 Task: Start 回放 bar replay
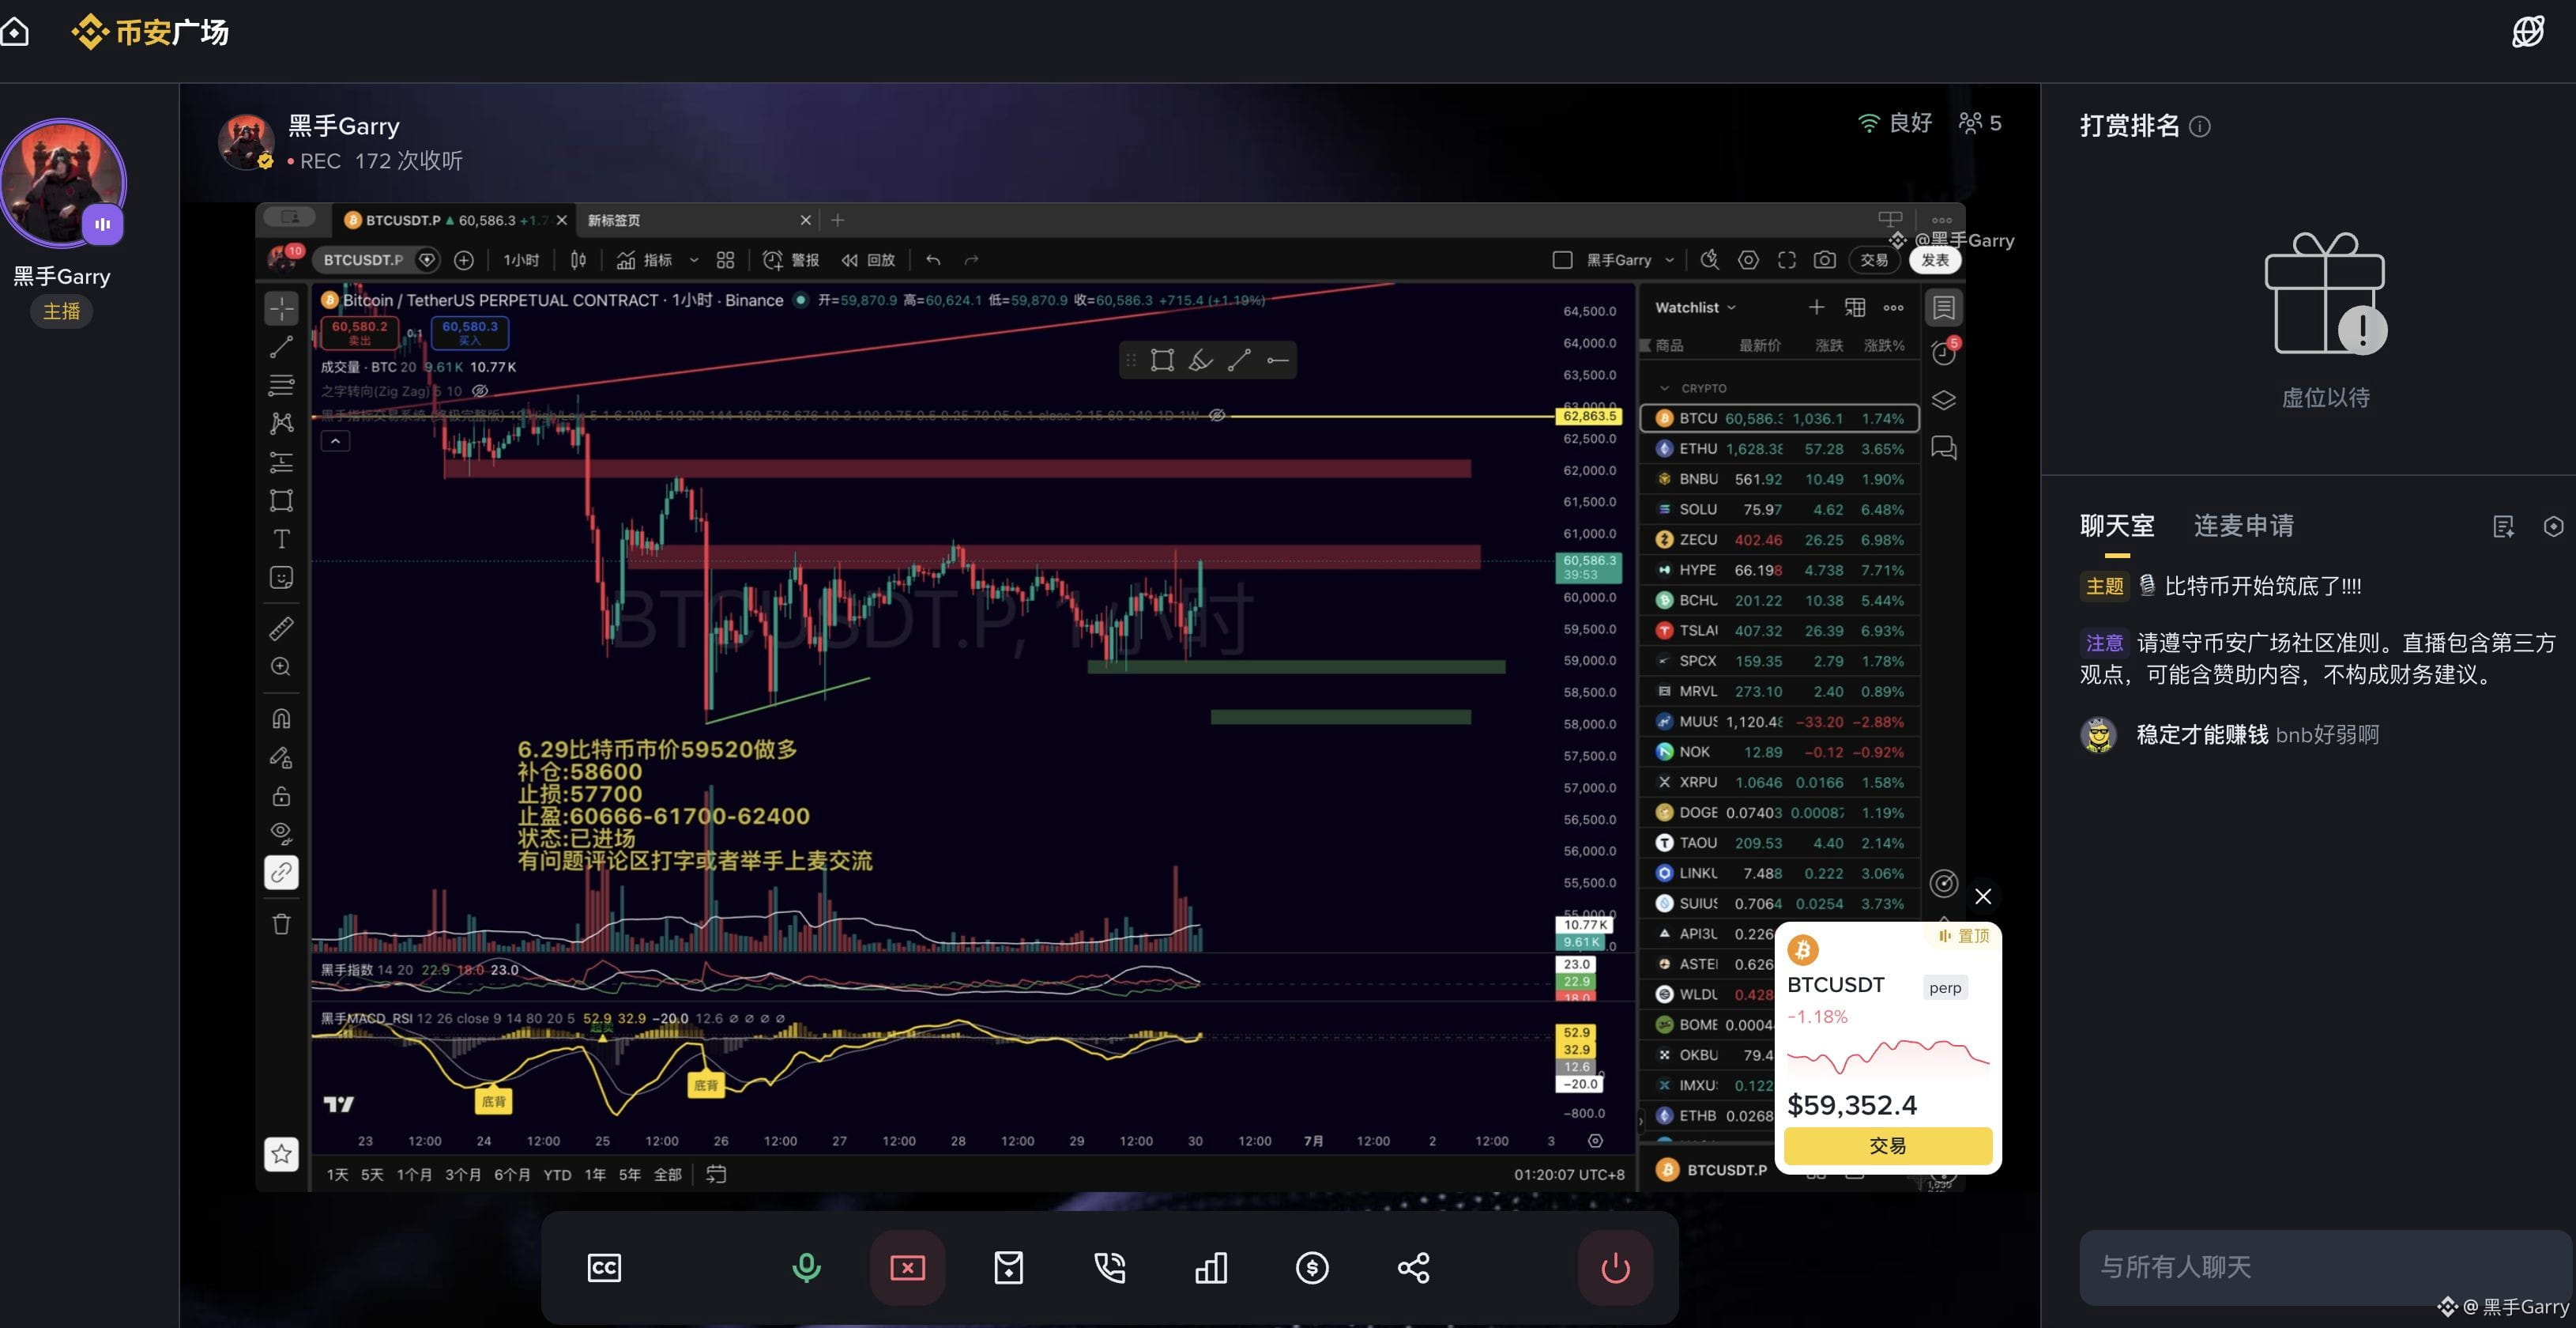[x=868, y=260]
